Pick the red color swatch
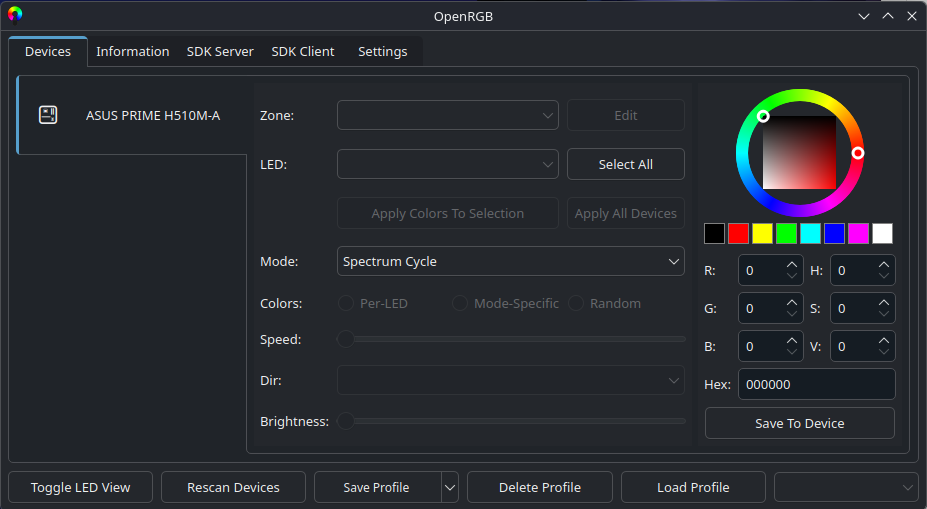Image resolution: width=927 pixels, height=509 pixels. click(x=738, y=233)
